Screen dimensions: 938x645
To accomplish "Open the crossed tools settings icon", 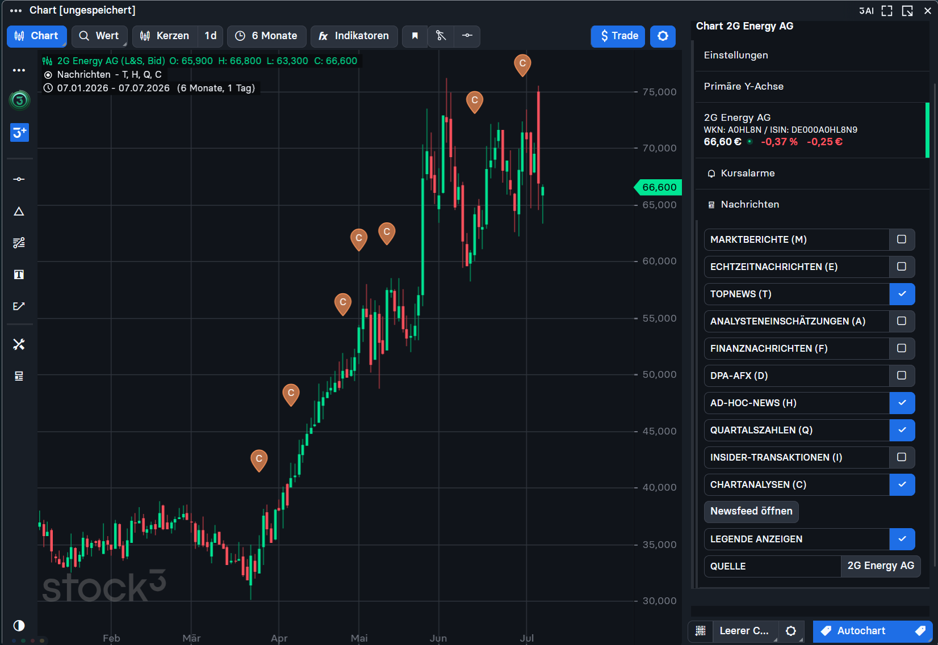I will coord(19,345).
